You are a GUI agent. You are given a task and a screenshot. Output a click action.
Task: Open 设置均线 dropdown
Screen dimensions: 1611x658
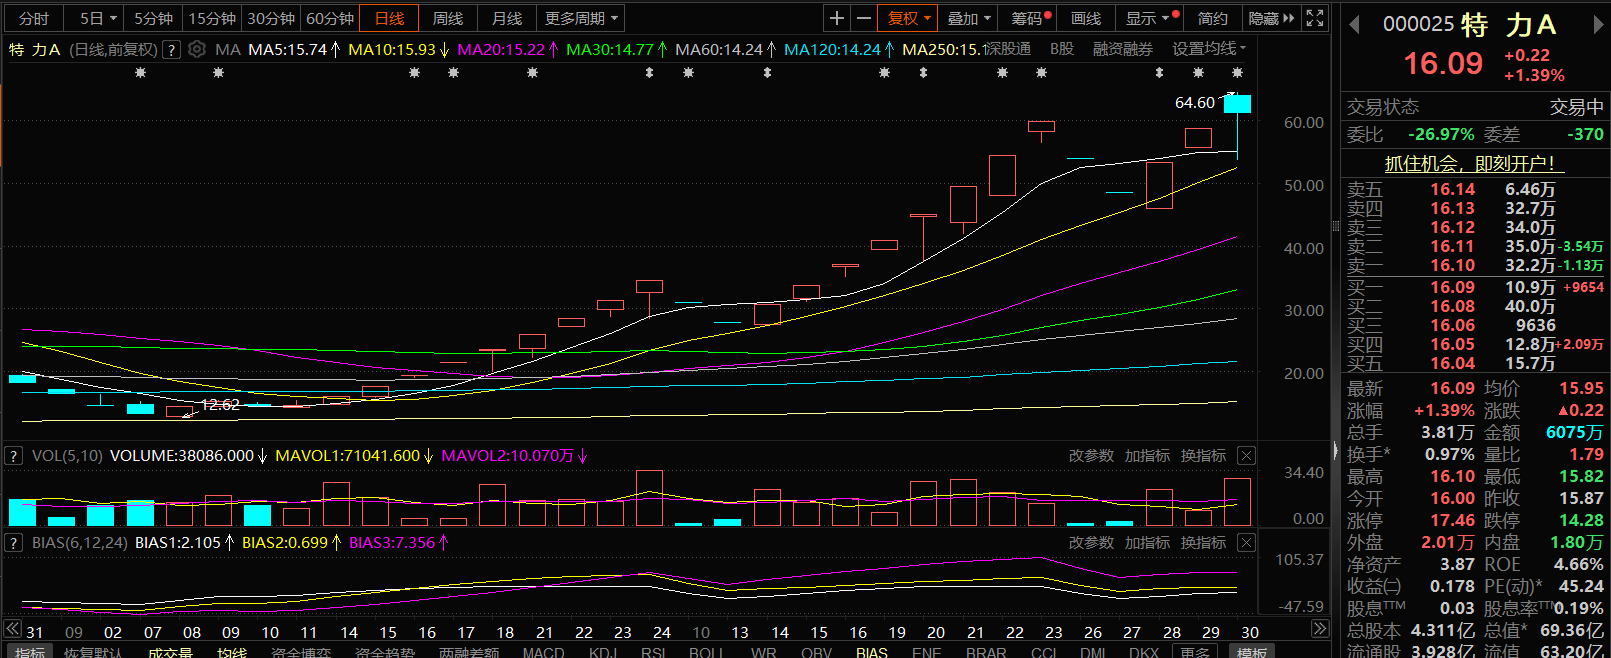tap(1209, 49)
